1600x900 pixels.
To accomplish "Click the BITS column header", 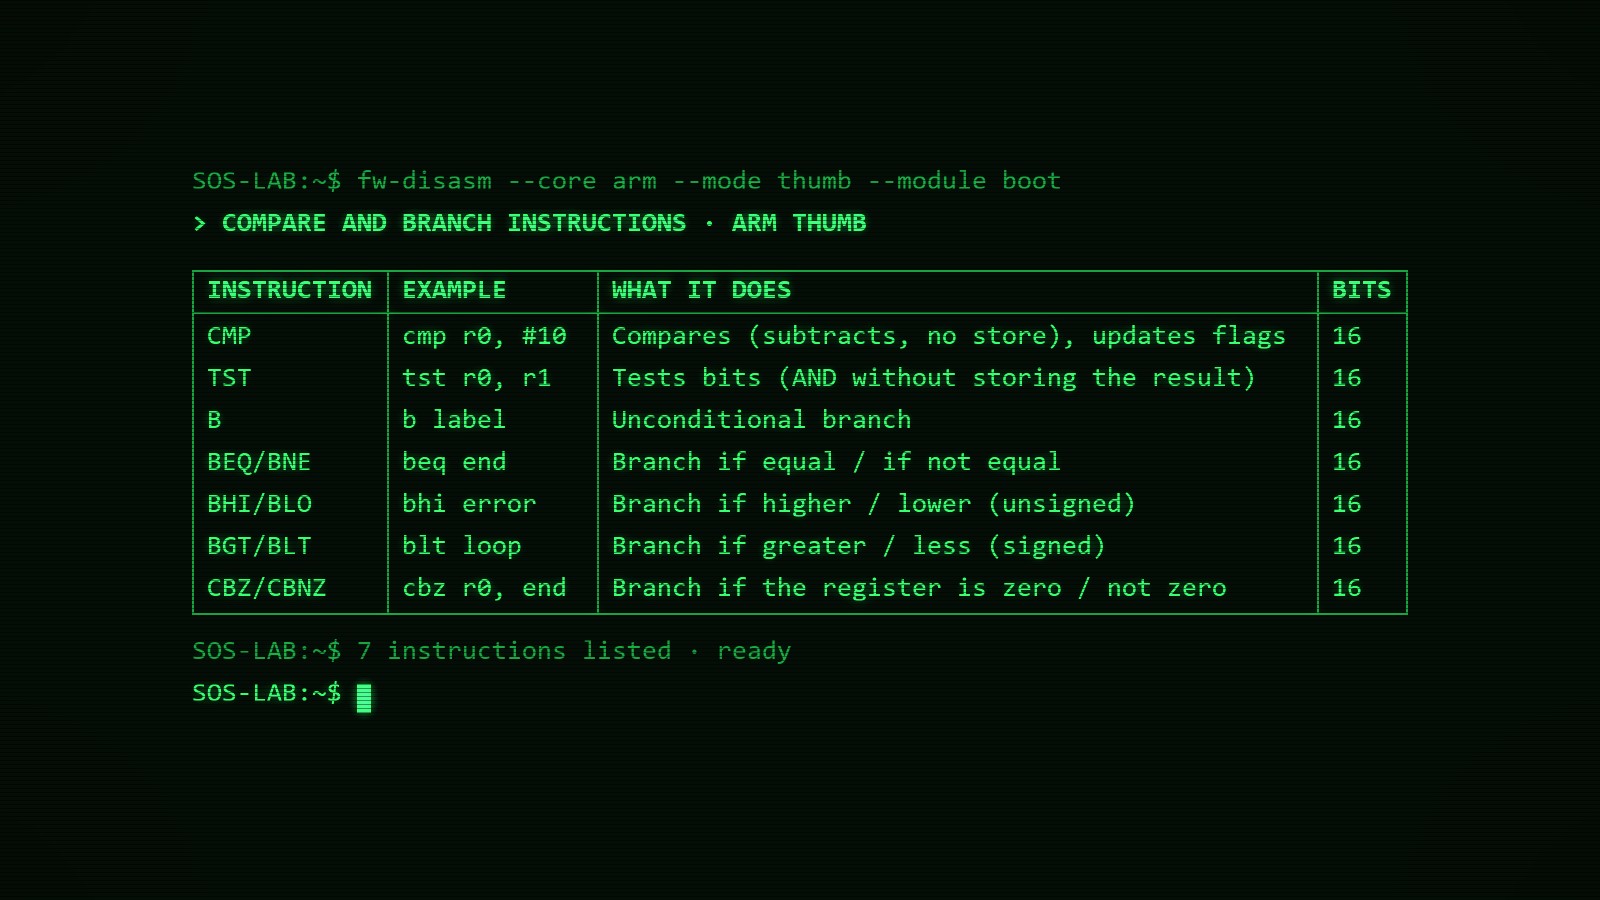I will 1361,290.
